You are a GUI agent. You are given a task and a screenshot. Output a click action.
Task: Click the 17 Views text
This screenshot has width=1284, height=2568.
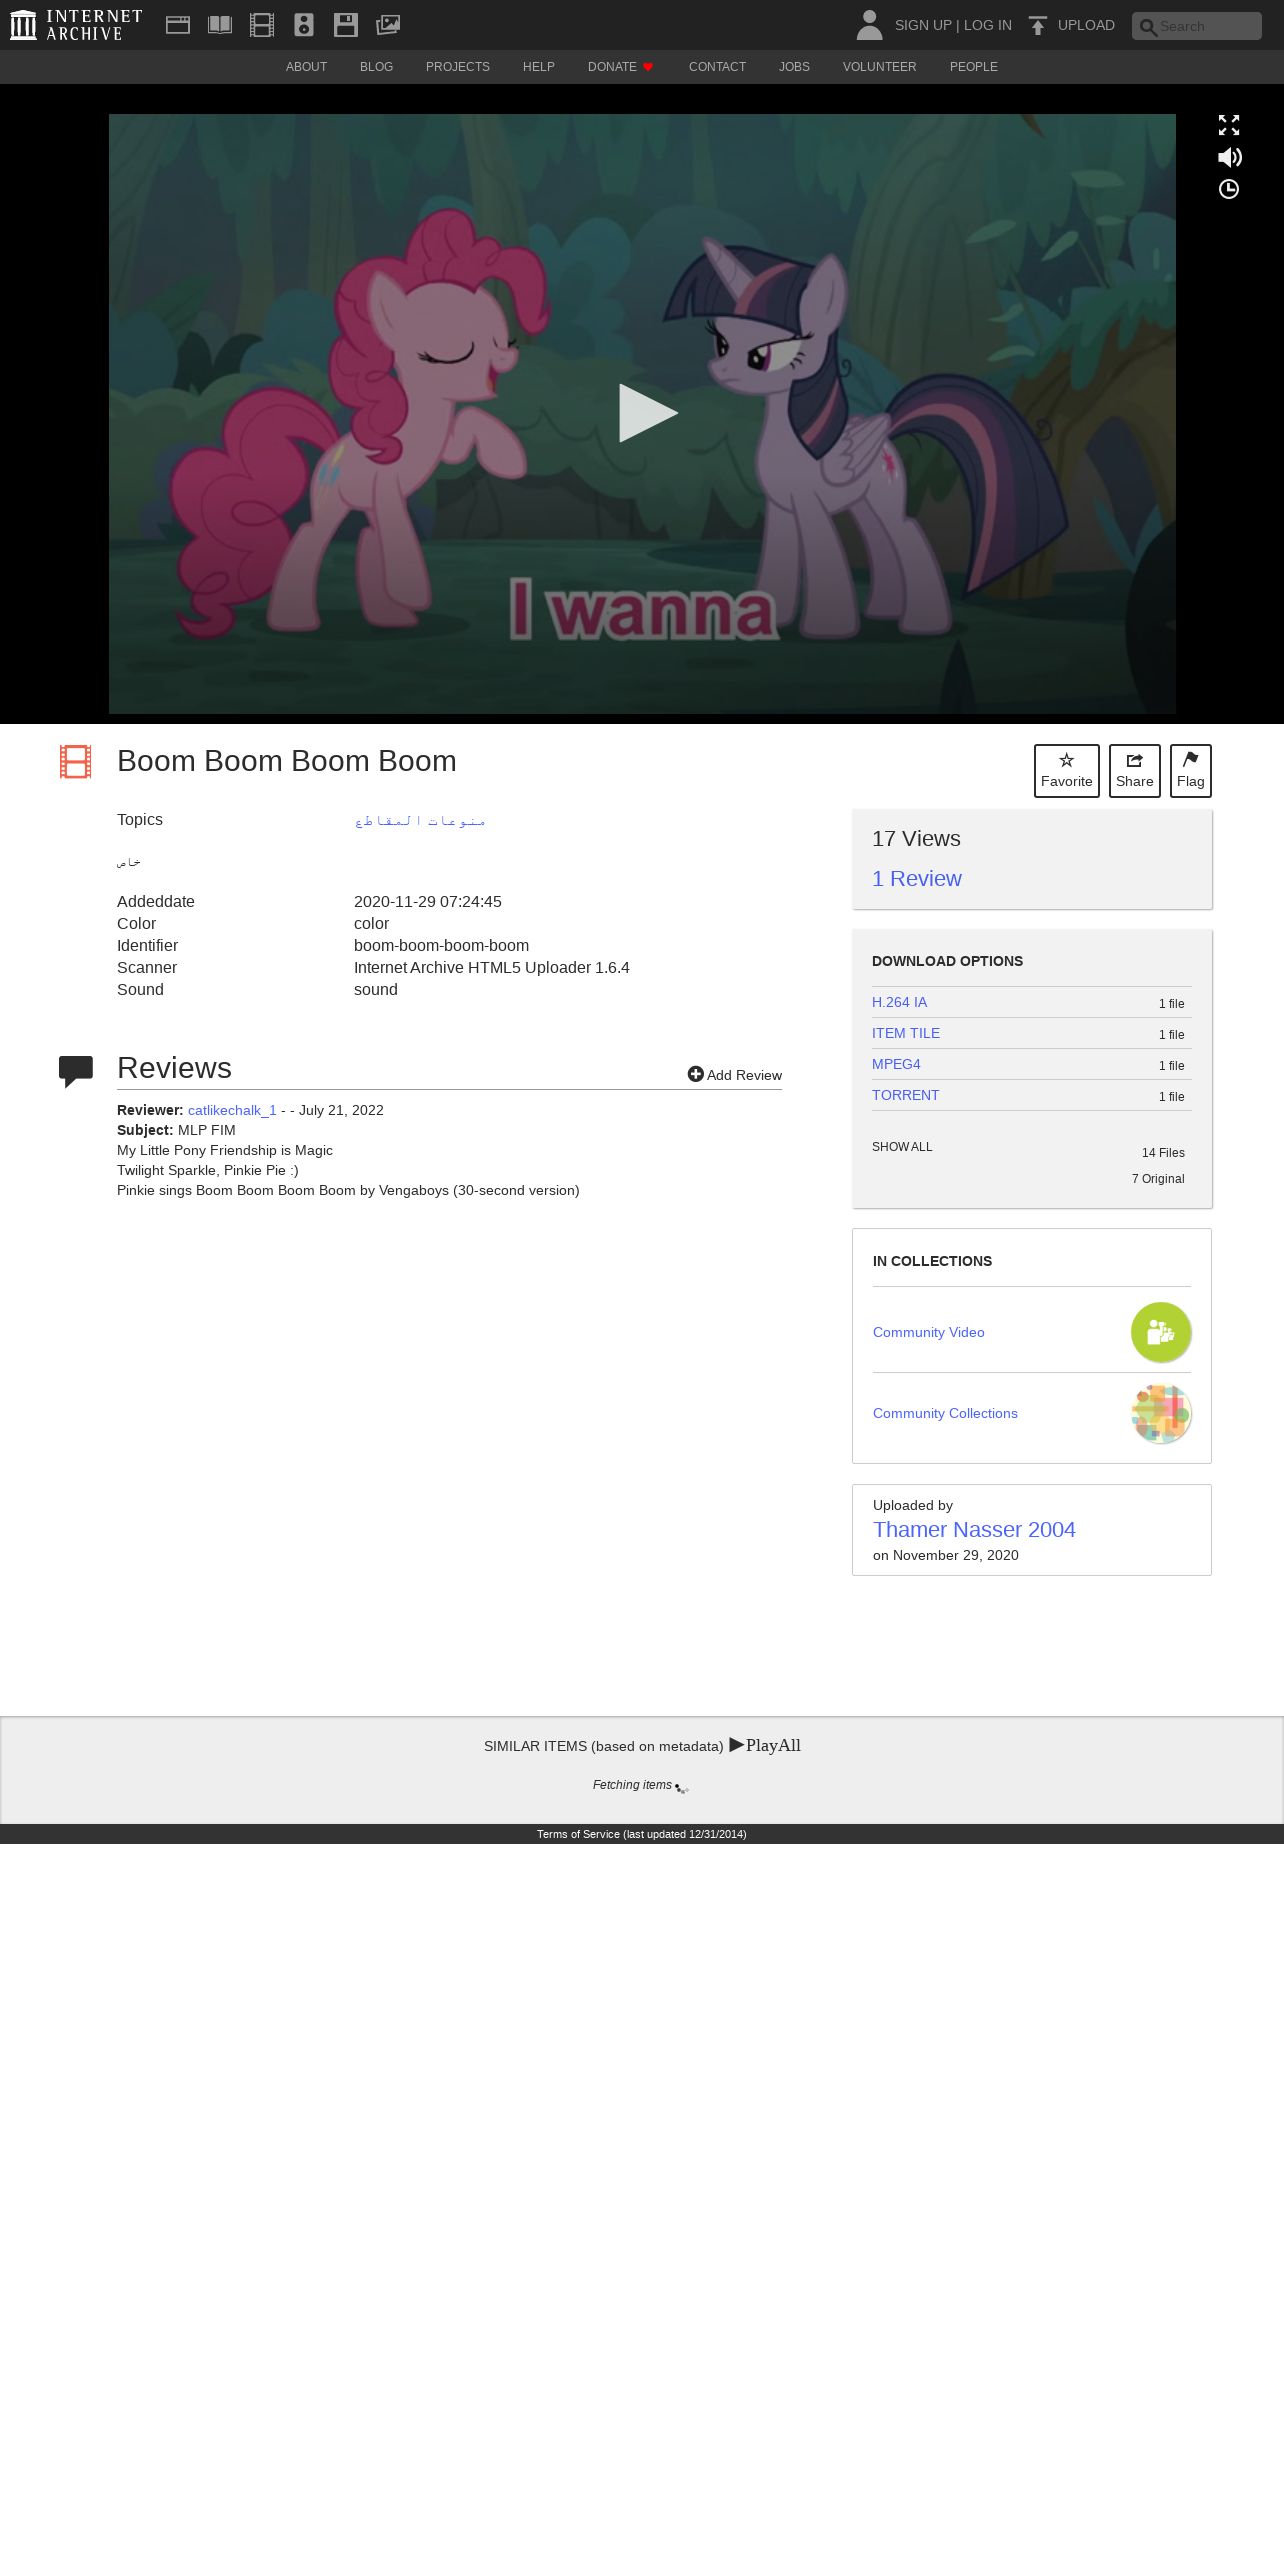click(x=916, y=839)
